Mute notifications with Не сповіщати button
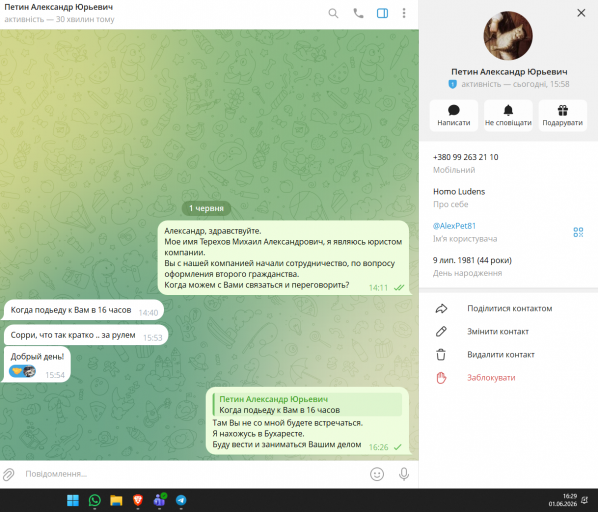Viewport: 598px width, 512px height. [x=508, y=116]
